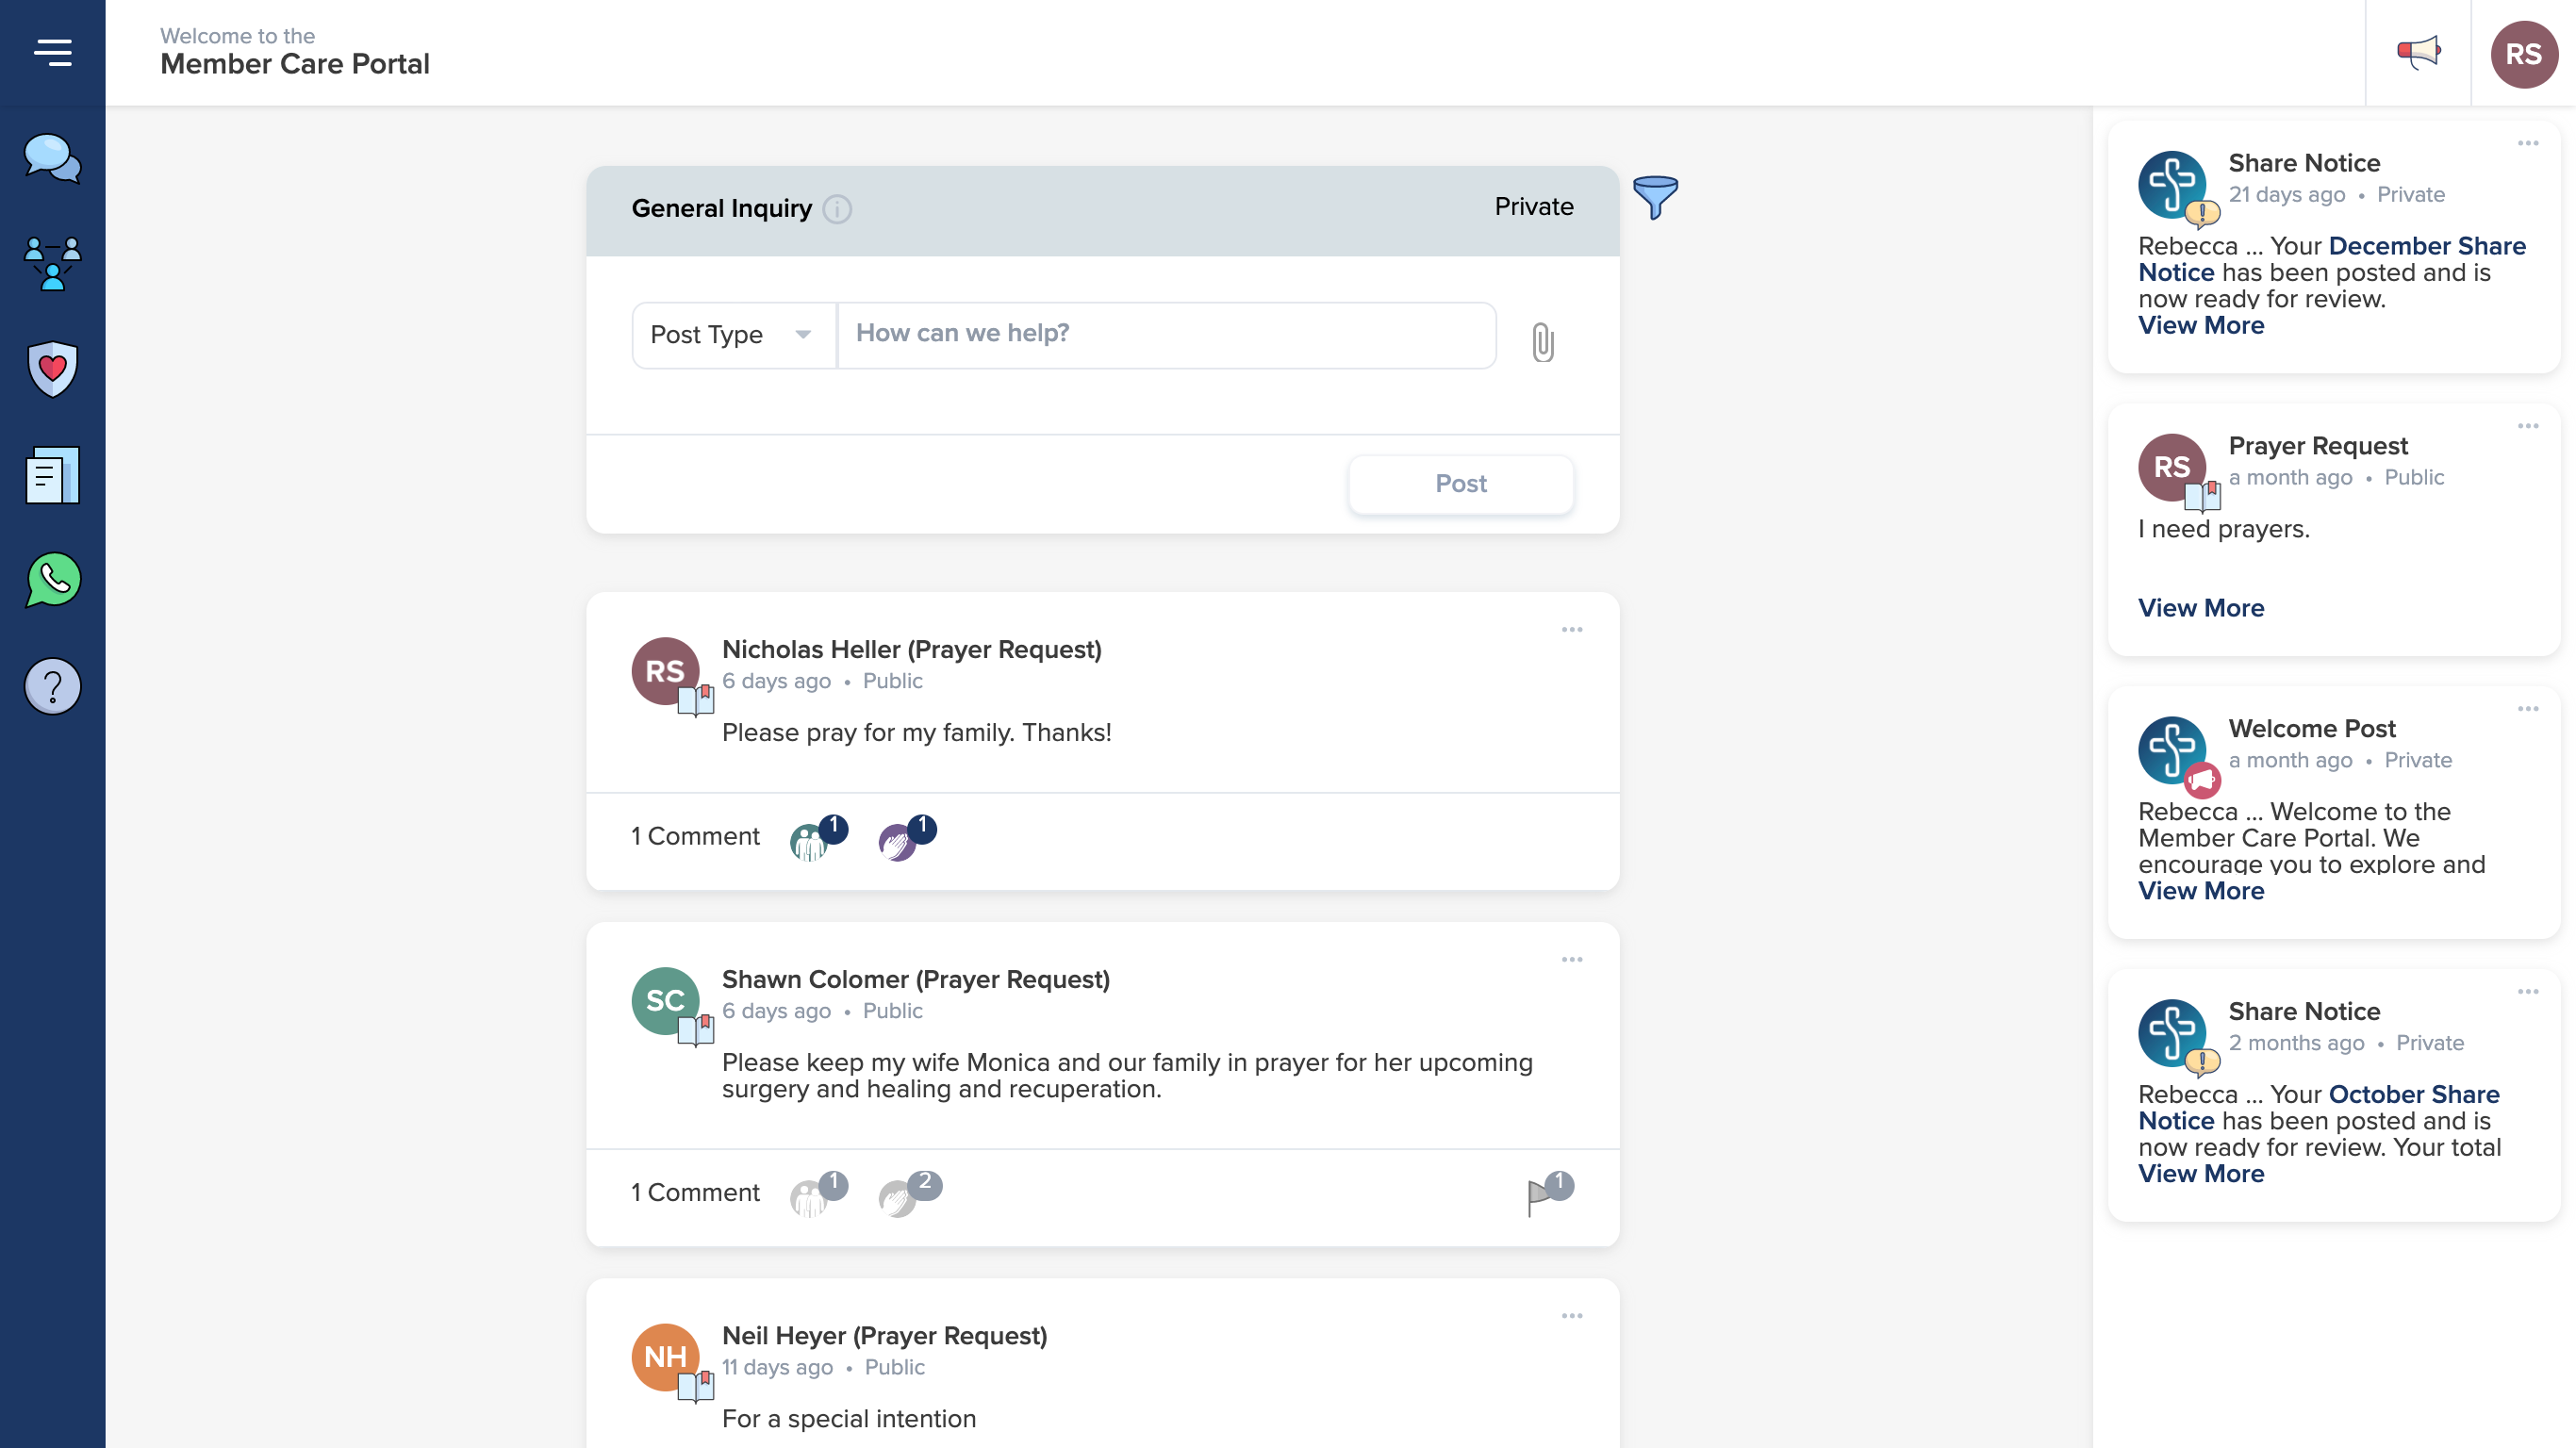Open the documents sidebar icon

pos(52,475)
